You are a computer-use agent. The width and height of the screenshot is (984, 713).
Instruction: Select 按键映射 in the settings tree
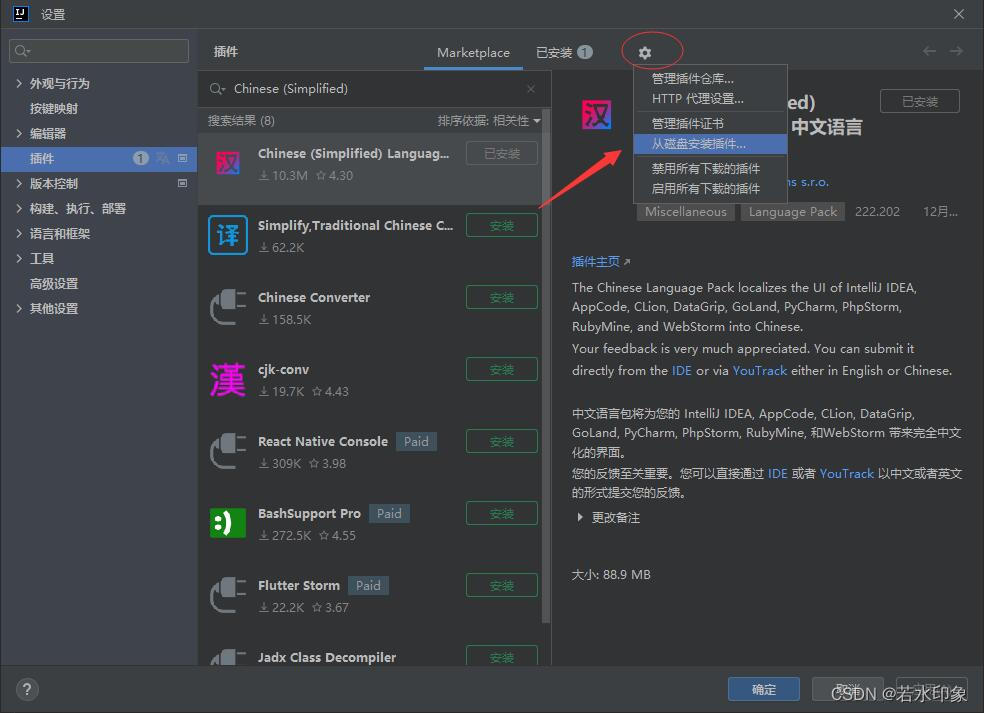[54, 108]
